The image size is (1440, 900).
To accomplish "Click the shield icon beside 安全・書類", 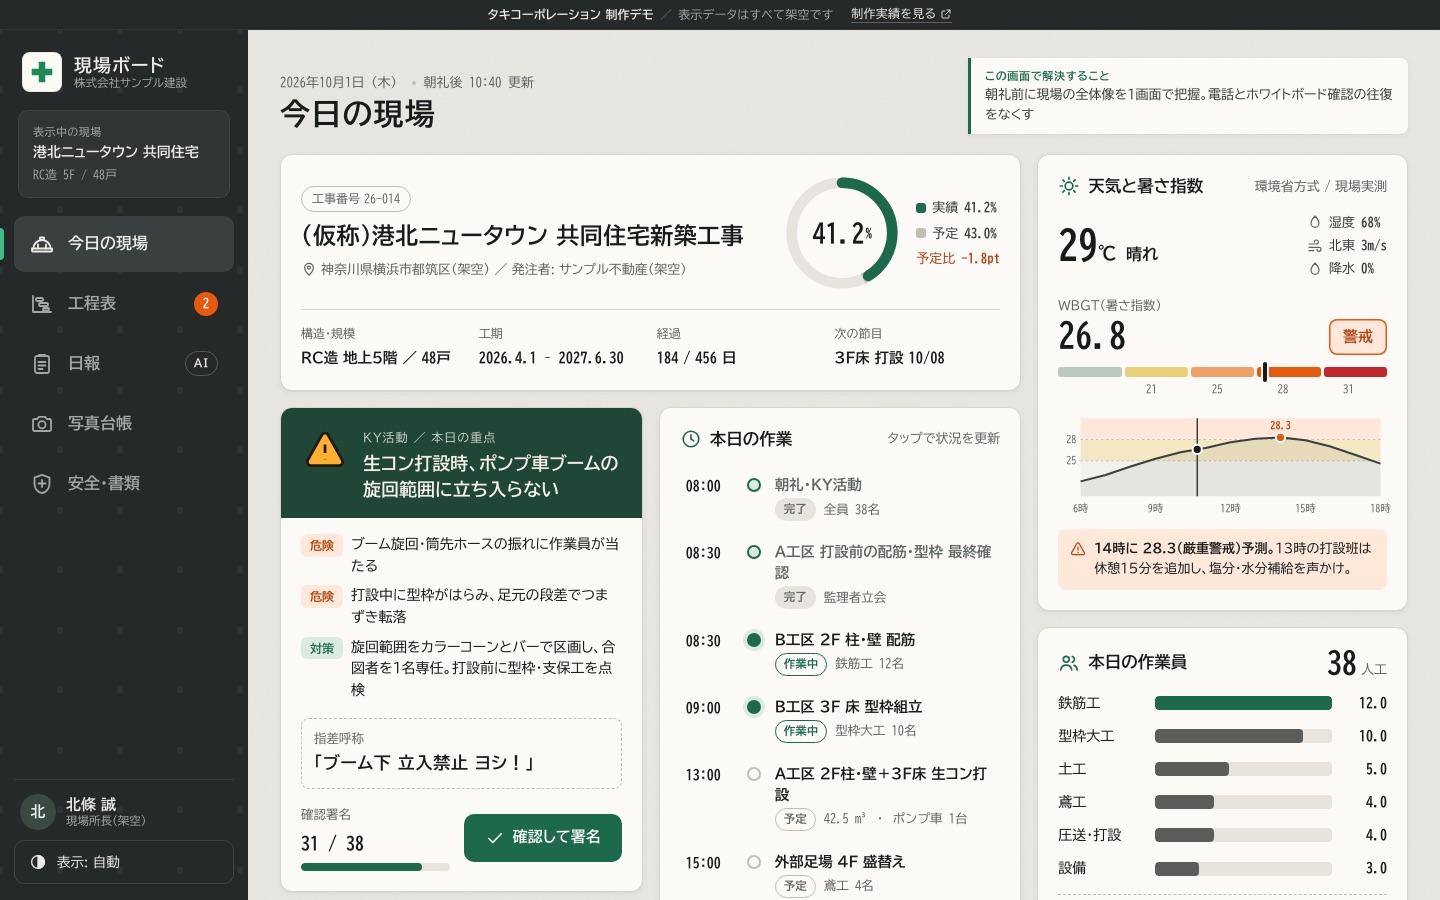I will [x=42, y=484].
